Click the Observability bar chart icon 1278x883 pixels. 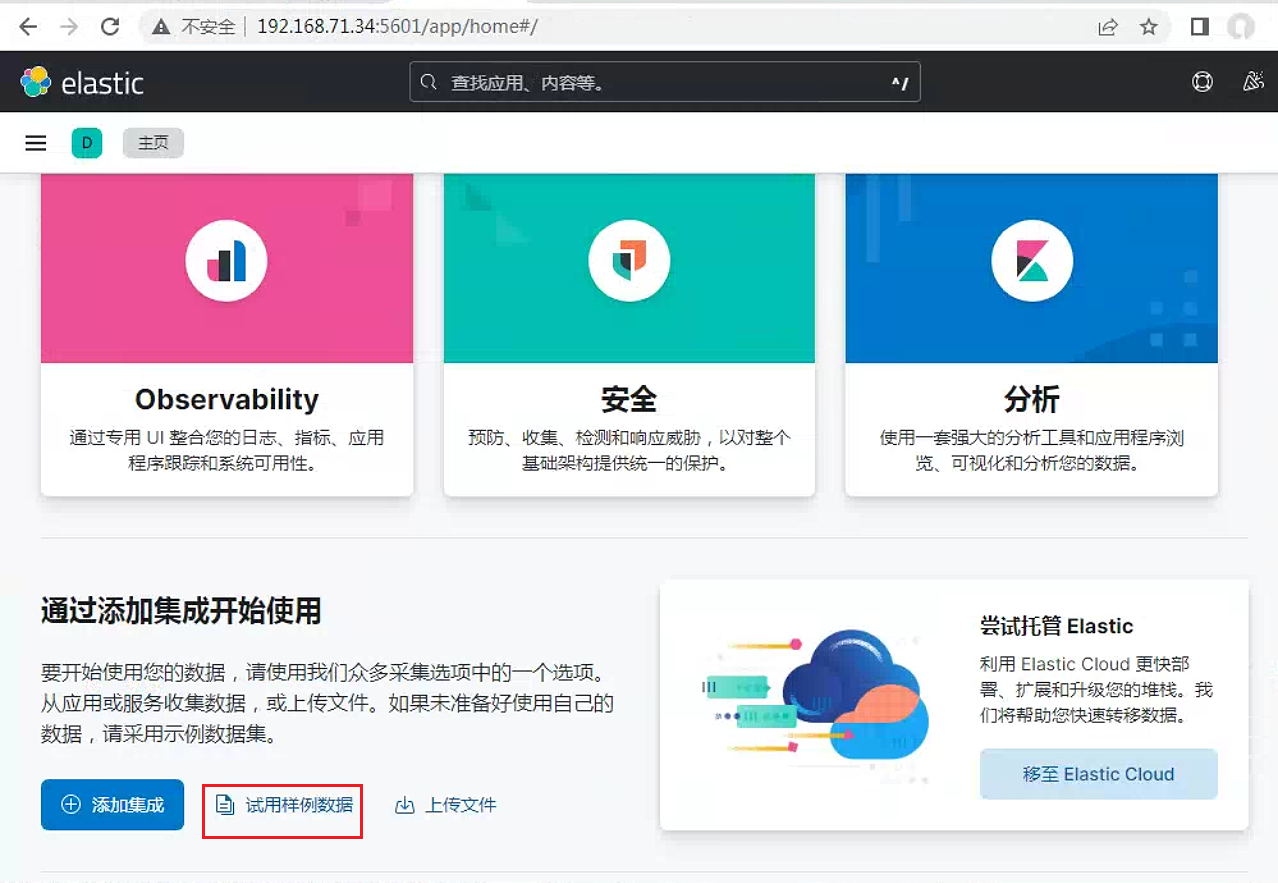coord(226,261)
